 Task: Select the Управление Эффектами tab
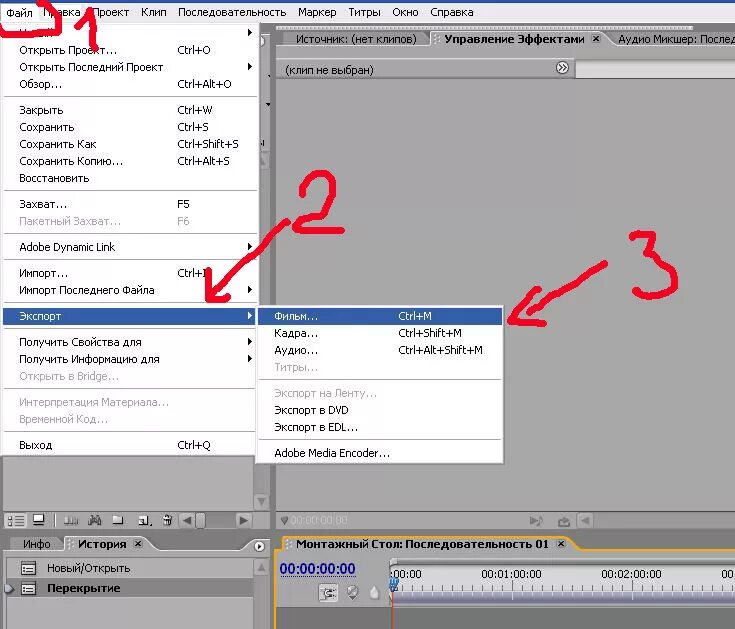pos(514,39)
